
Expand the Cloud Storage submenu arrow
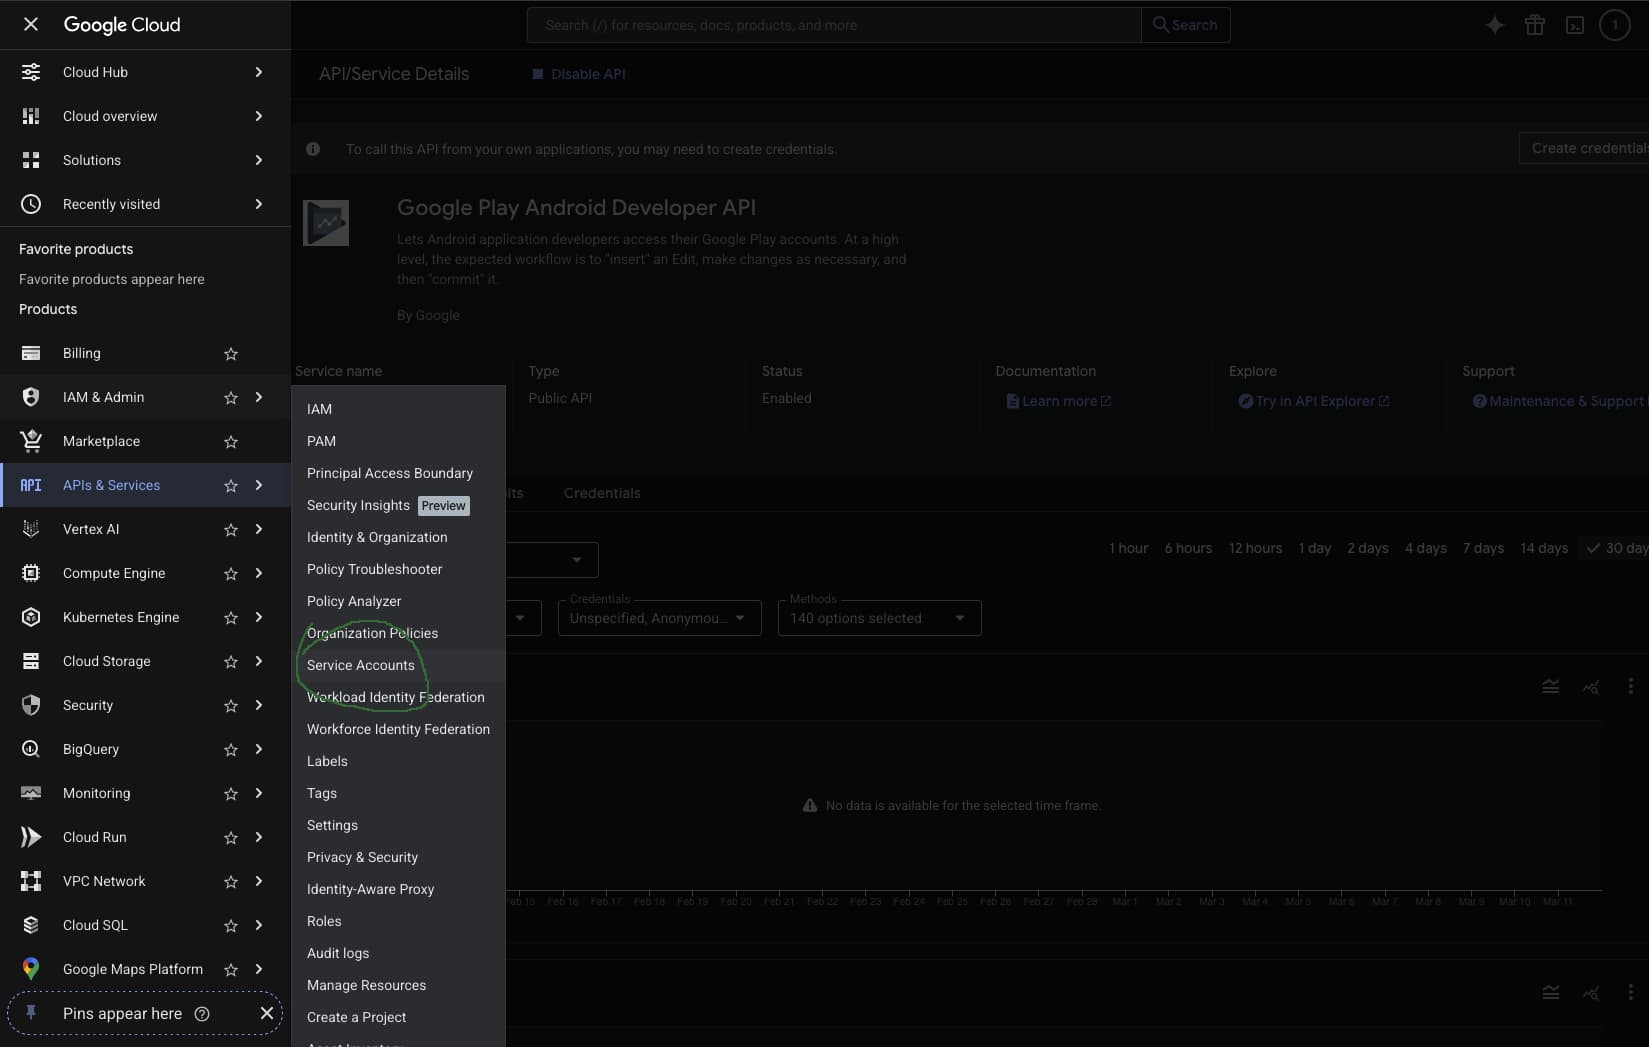tap(259, 661)
